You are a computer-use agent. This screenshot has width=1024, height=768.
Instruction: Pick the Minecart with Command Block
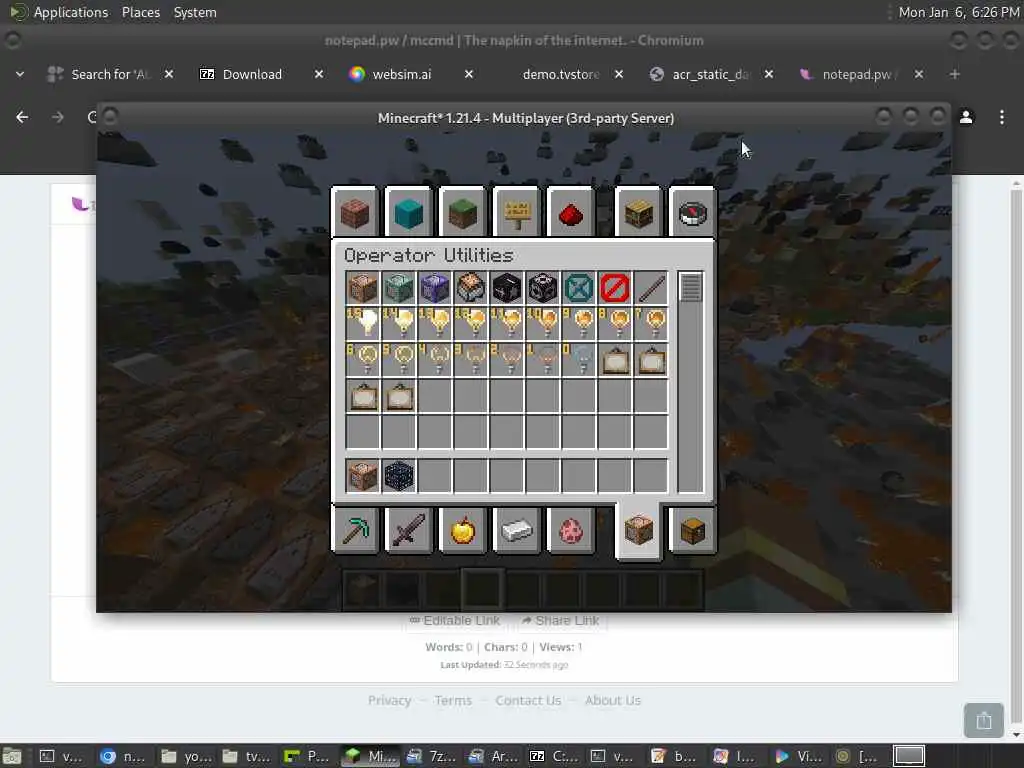(470, 288)
